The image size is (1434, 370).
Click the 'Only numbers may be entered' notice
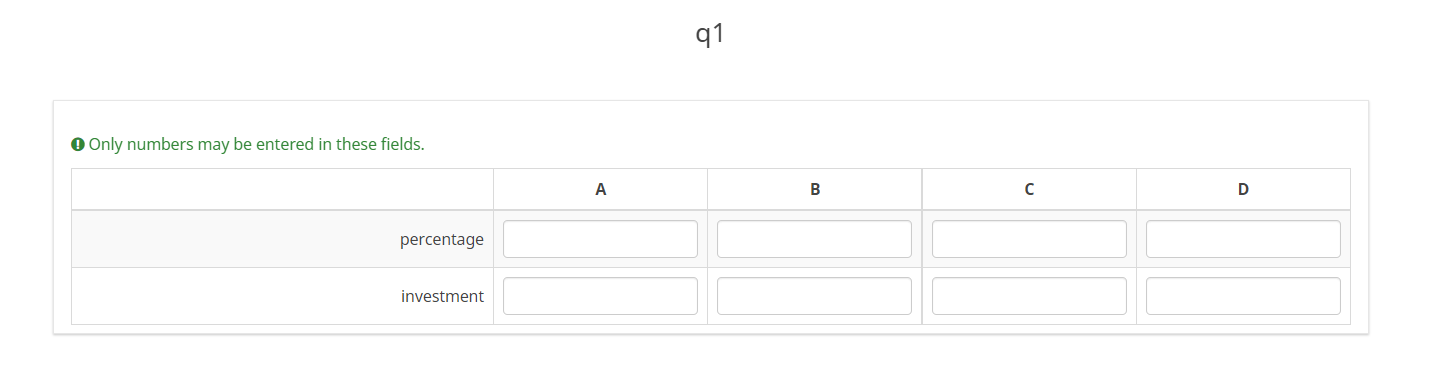click(248, 144)
